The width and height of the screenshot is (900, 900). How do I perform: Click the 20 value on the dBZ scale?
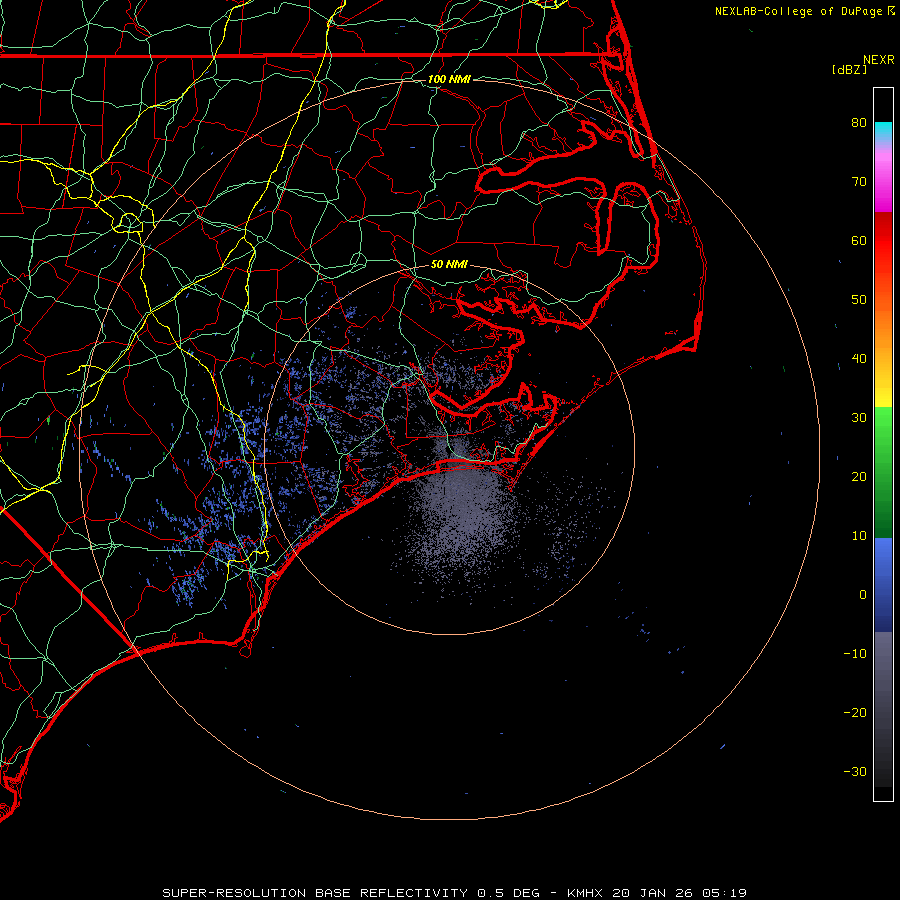tap(859, 477)
